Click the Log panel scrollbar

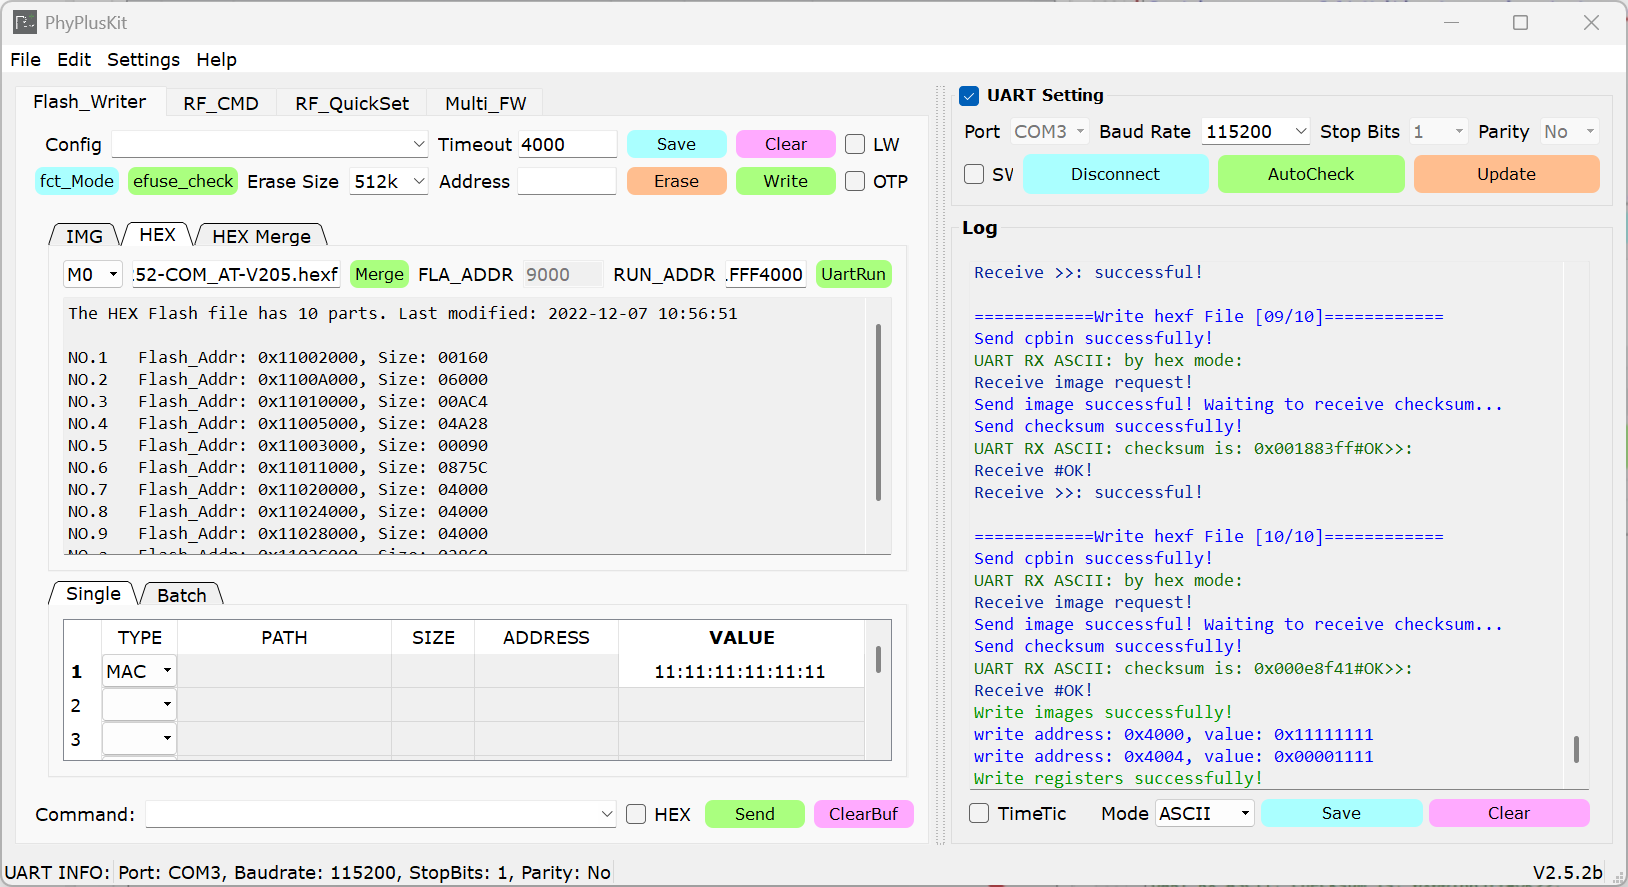(1576, 750)
